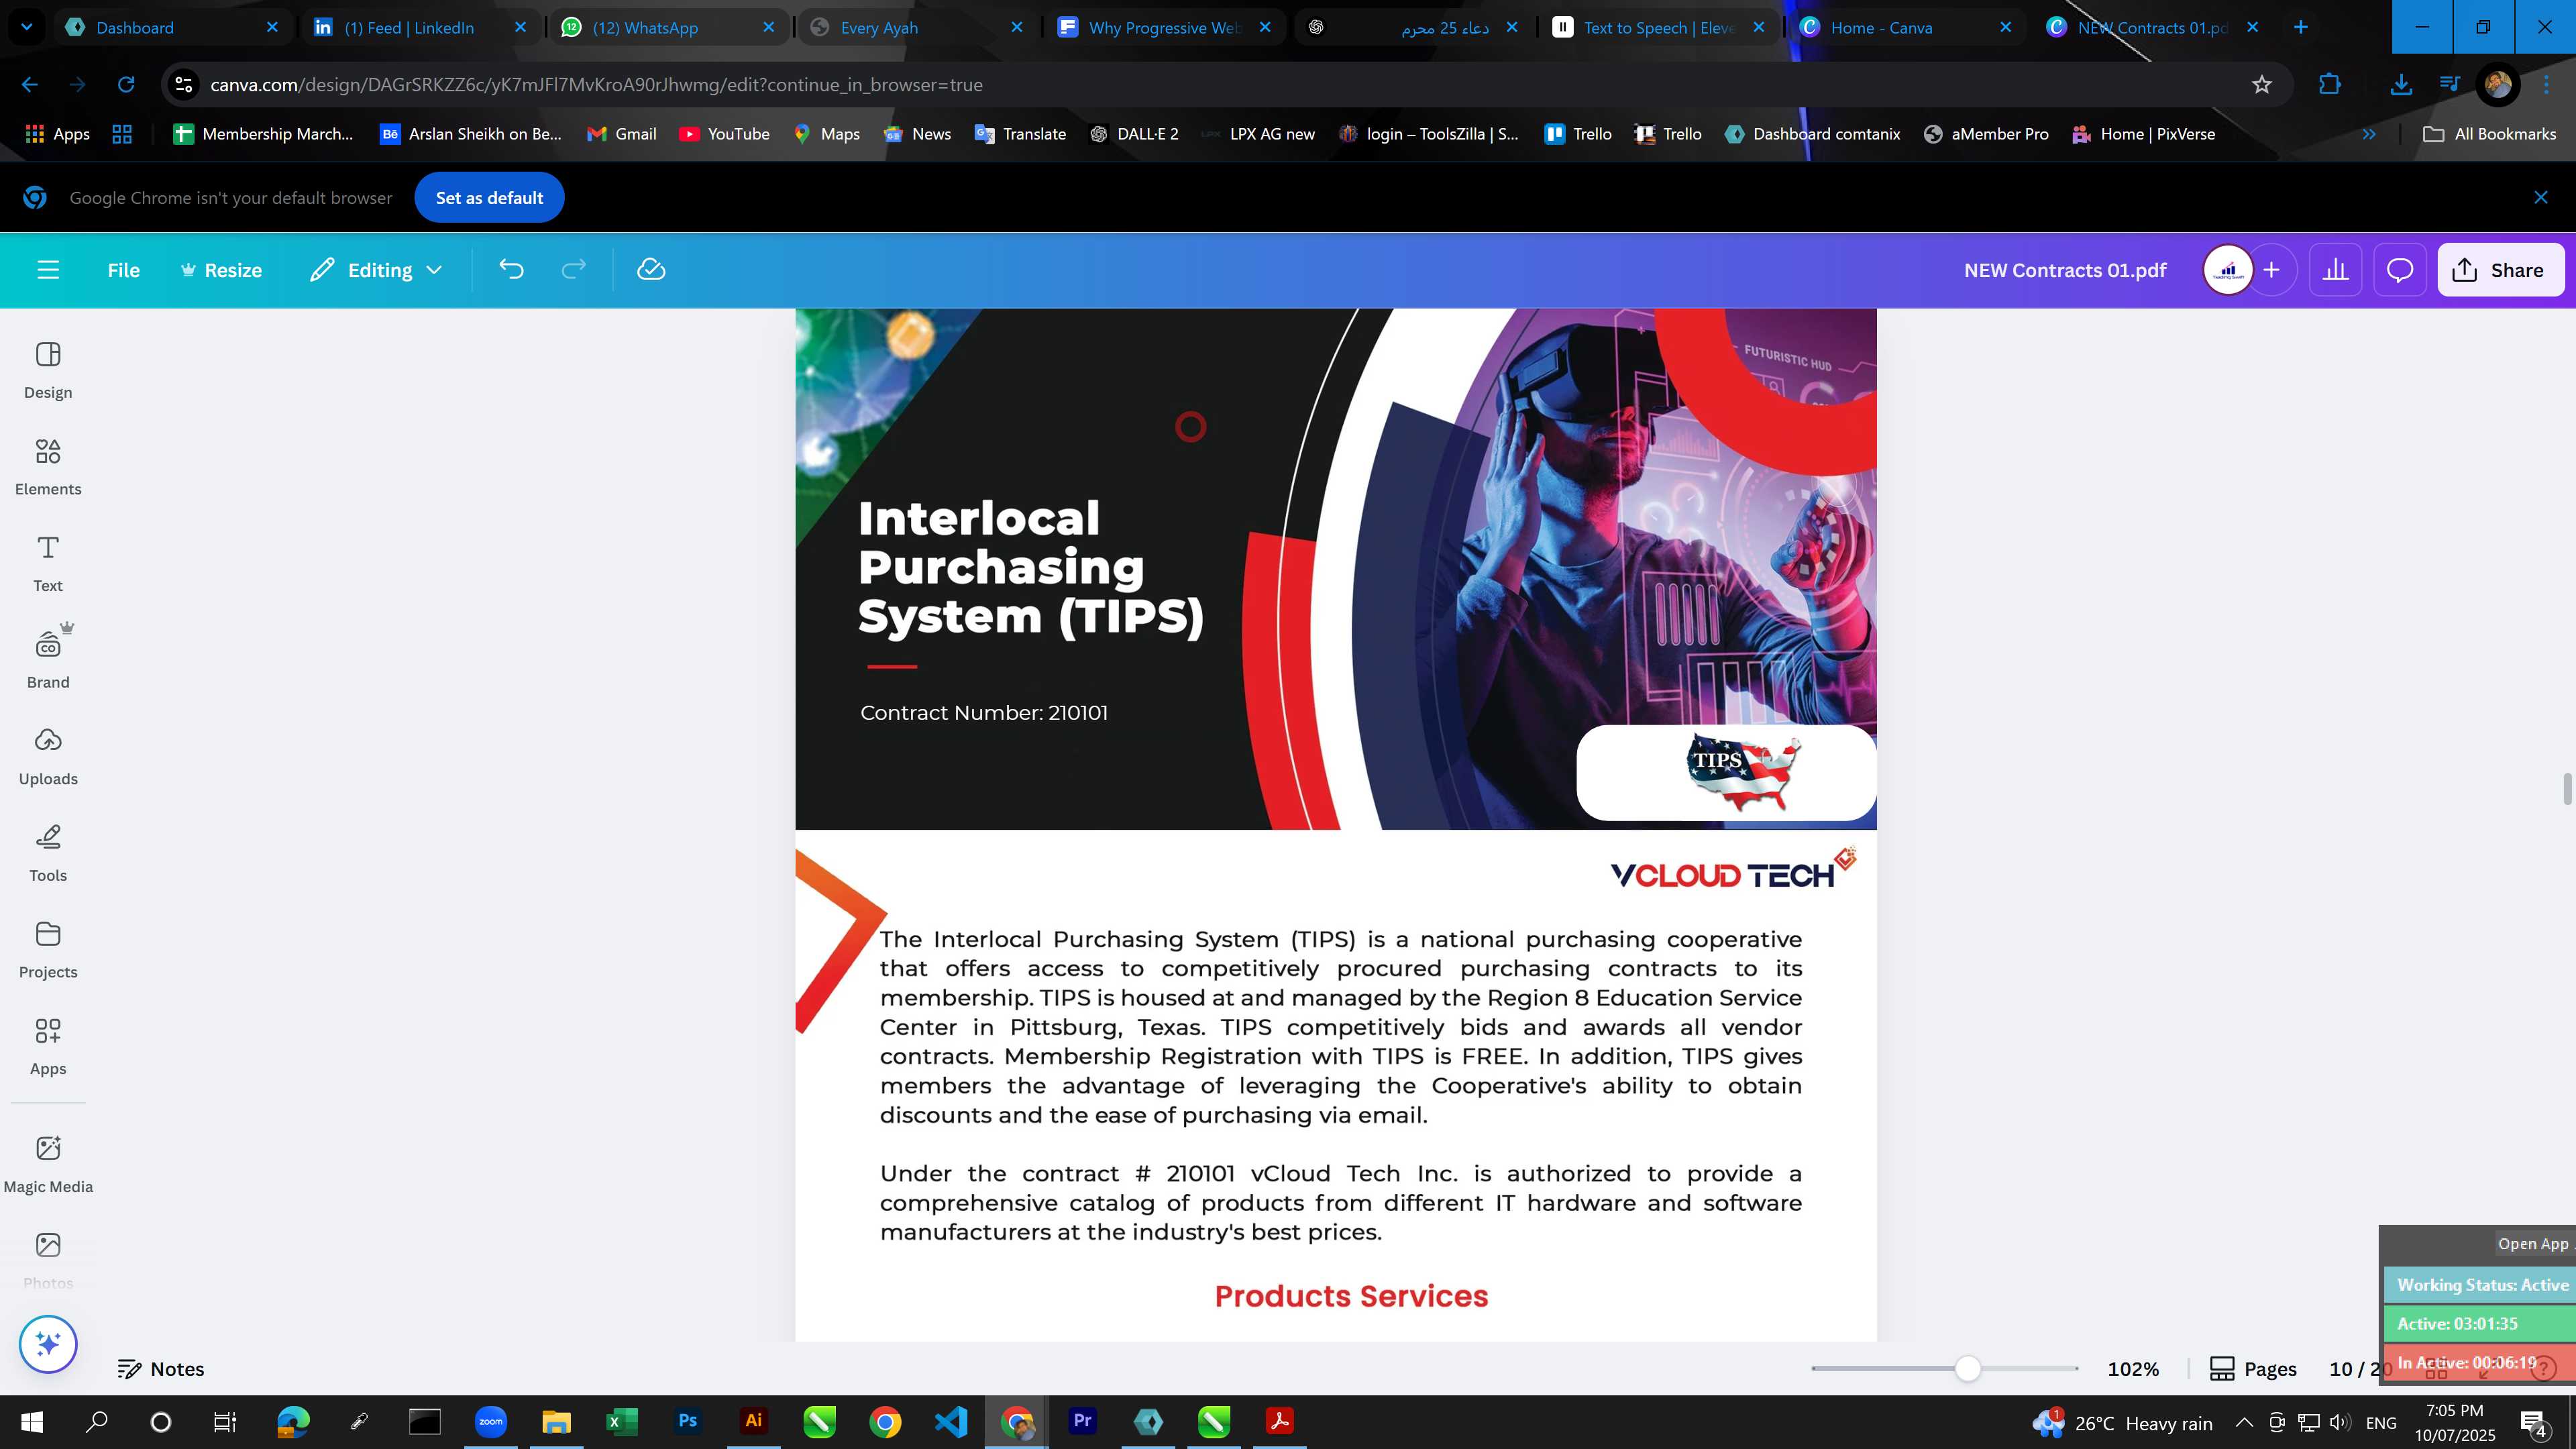Open the analytics insights chart icon
This screenshot has height=1449, width=2576.
(2336, 270)
